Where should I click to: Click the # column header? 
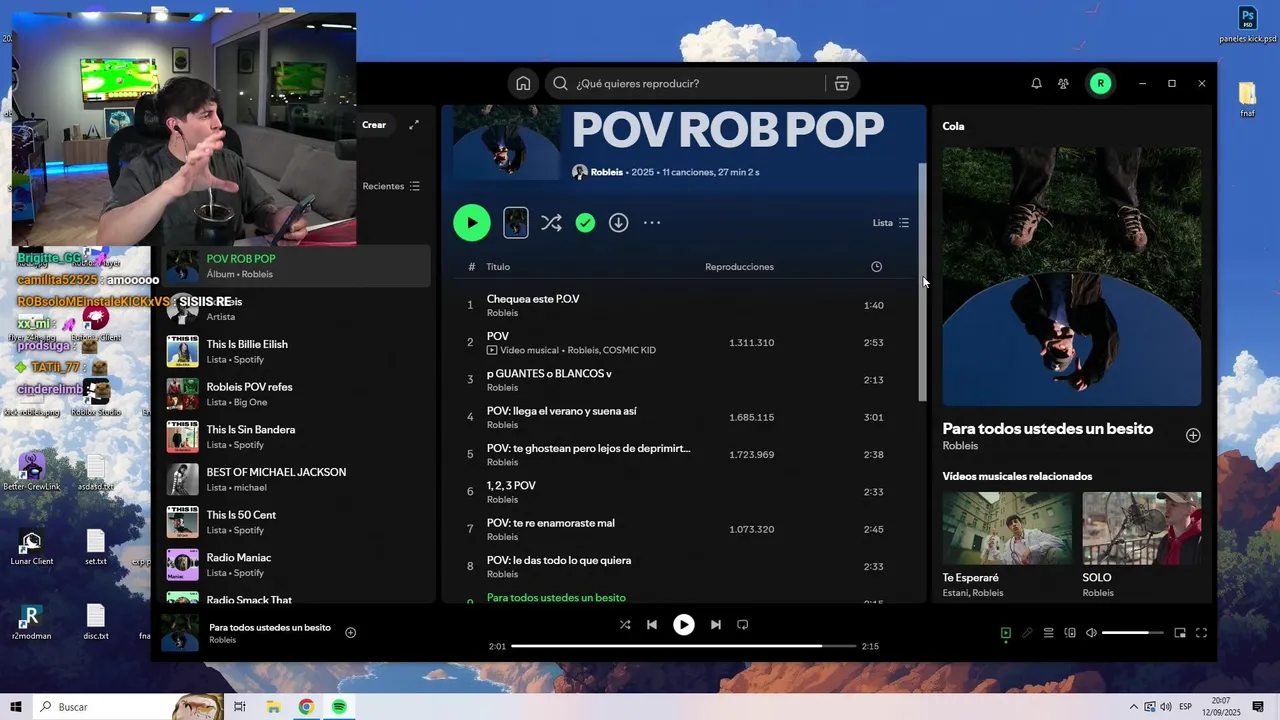(471, 267)
